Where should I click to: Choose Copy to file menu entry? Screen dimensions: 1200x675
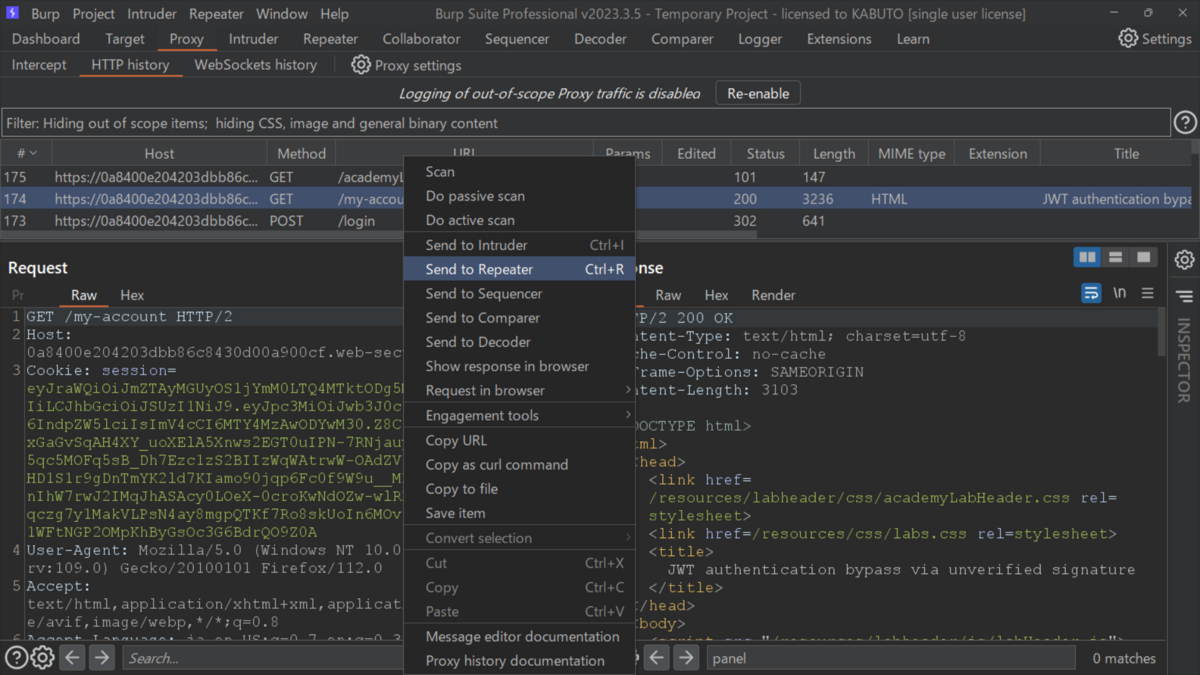(x=519, y=489)
